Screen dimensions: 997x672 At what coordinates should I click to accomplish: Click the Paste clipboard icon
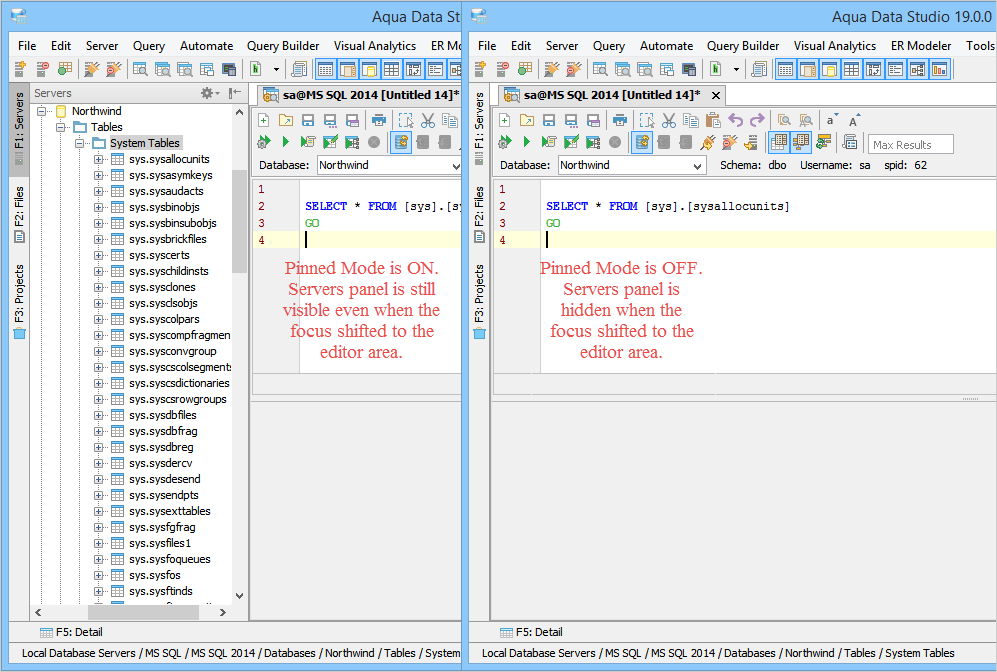pyautogui.click(x=713, y=120)
